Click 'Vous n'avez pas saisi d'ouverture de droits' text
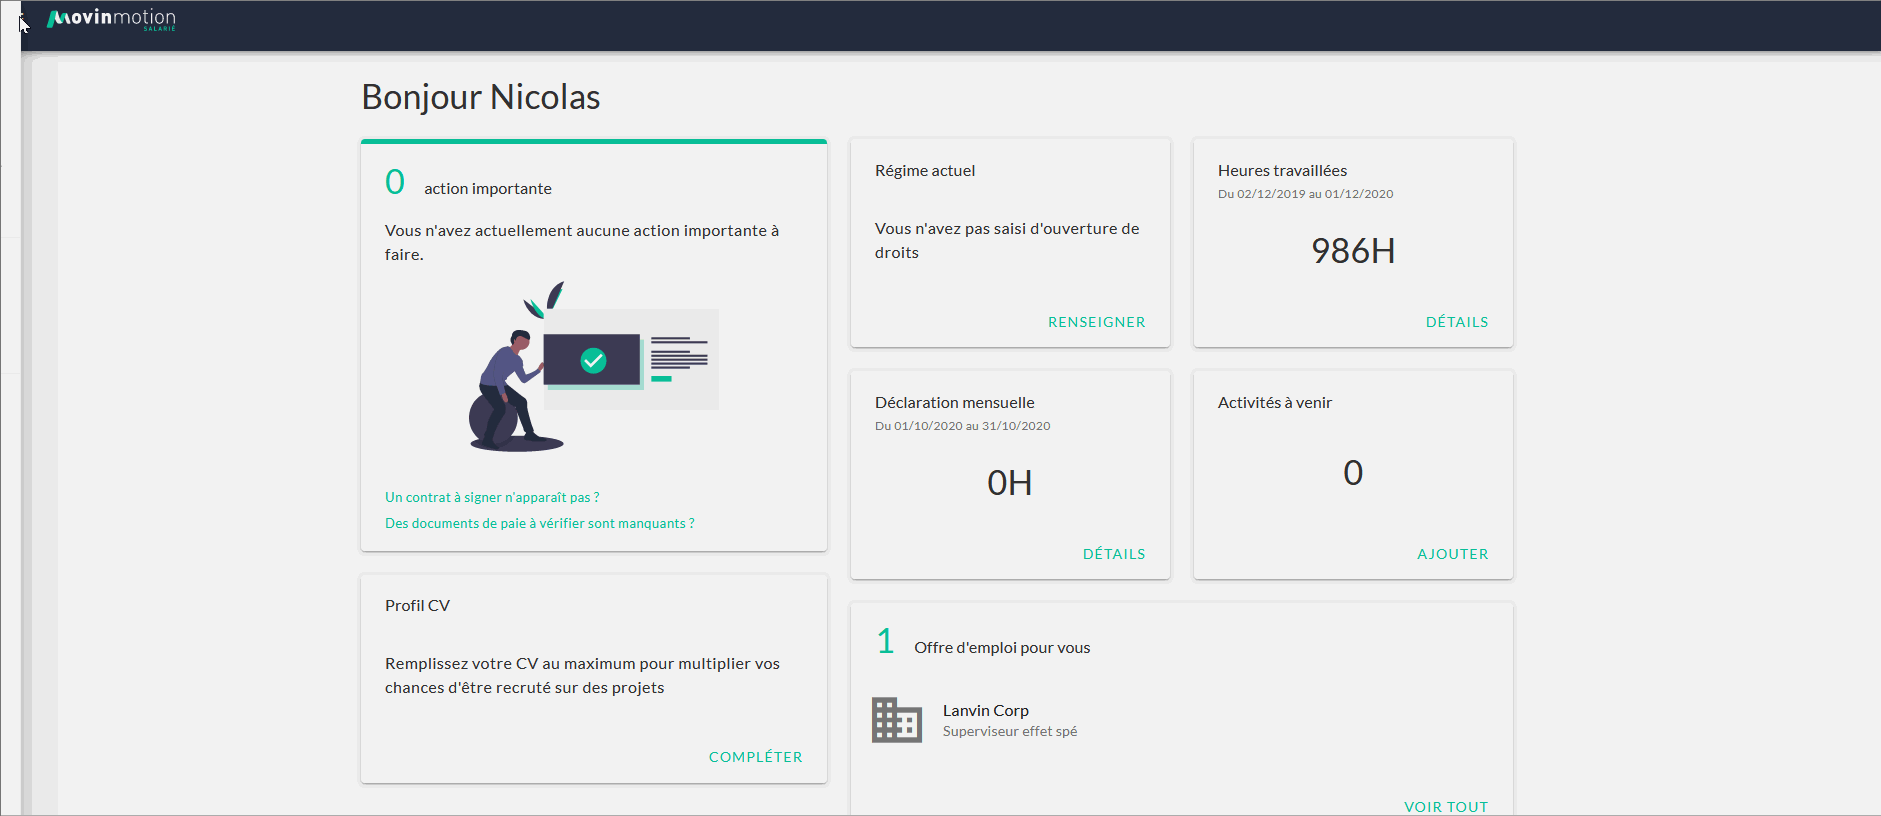 [x=1007, y=241]
